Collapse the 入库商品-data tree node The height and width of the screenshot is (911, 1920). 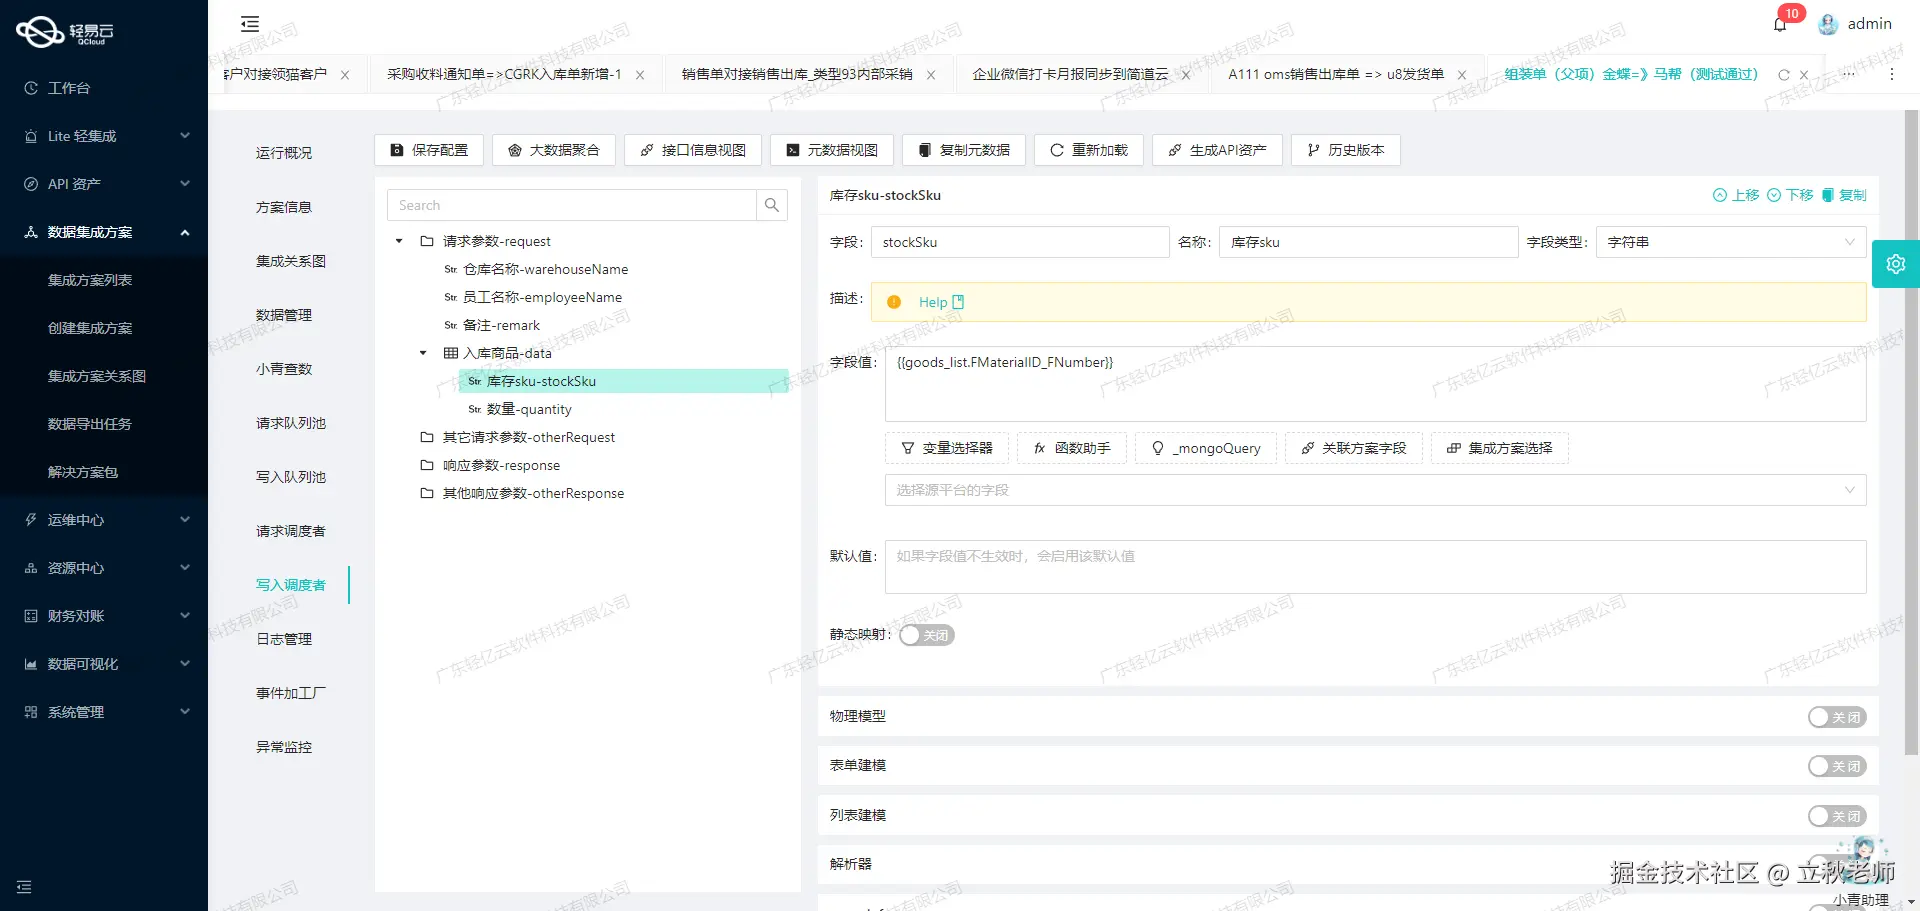(x=421, y=353)
